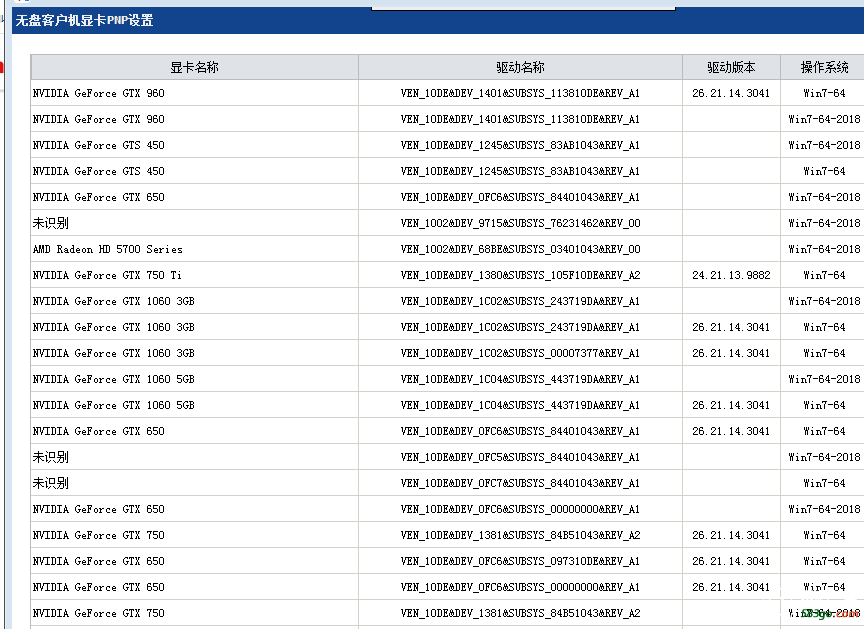Image resolution: width=864 pixels, height=629 pixels.
Task: Click the 驱动名称 column header
Action: [520, 67]
